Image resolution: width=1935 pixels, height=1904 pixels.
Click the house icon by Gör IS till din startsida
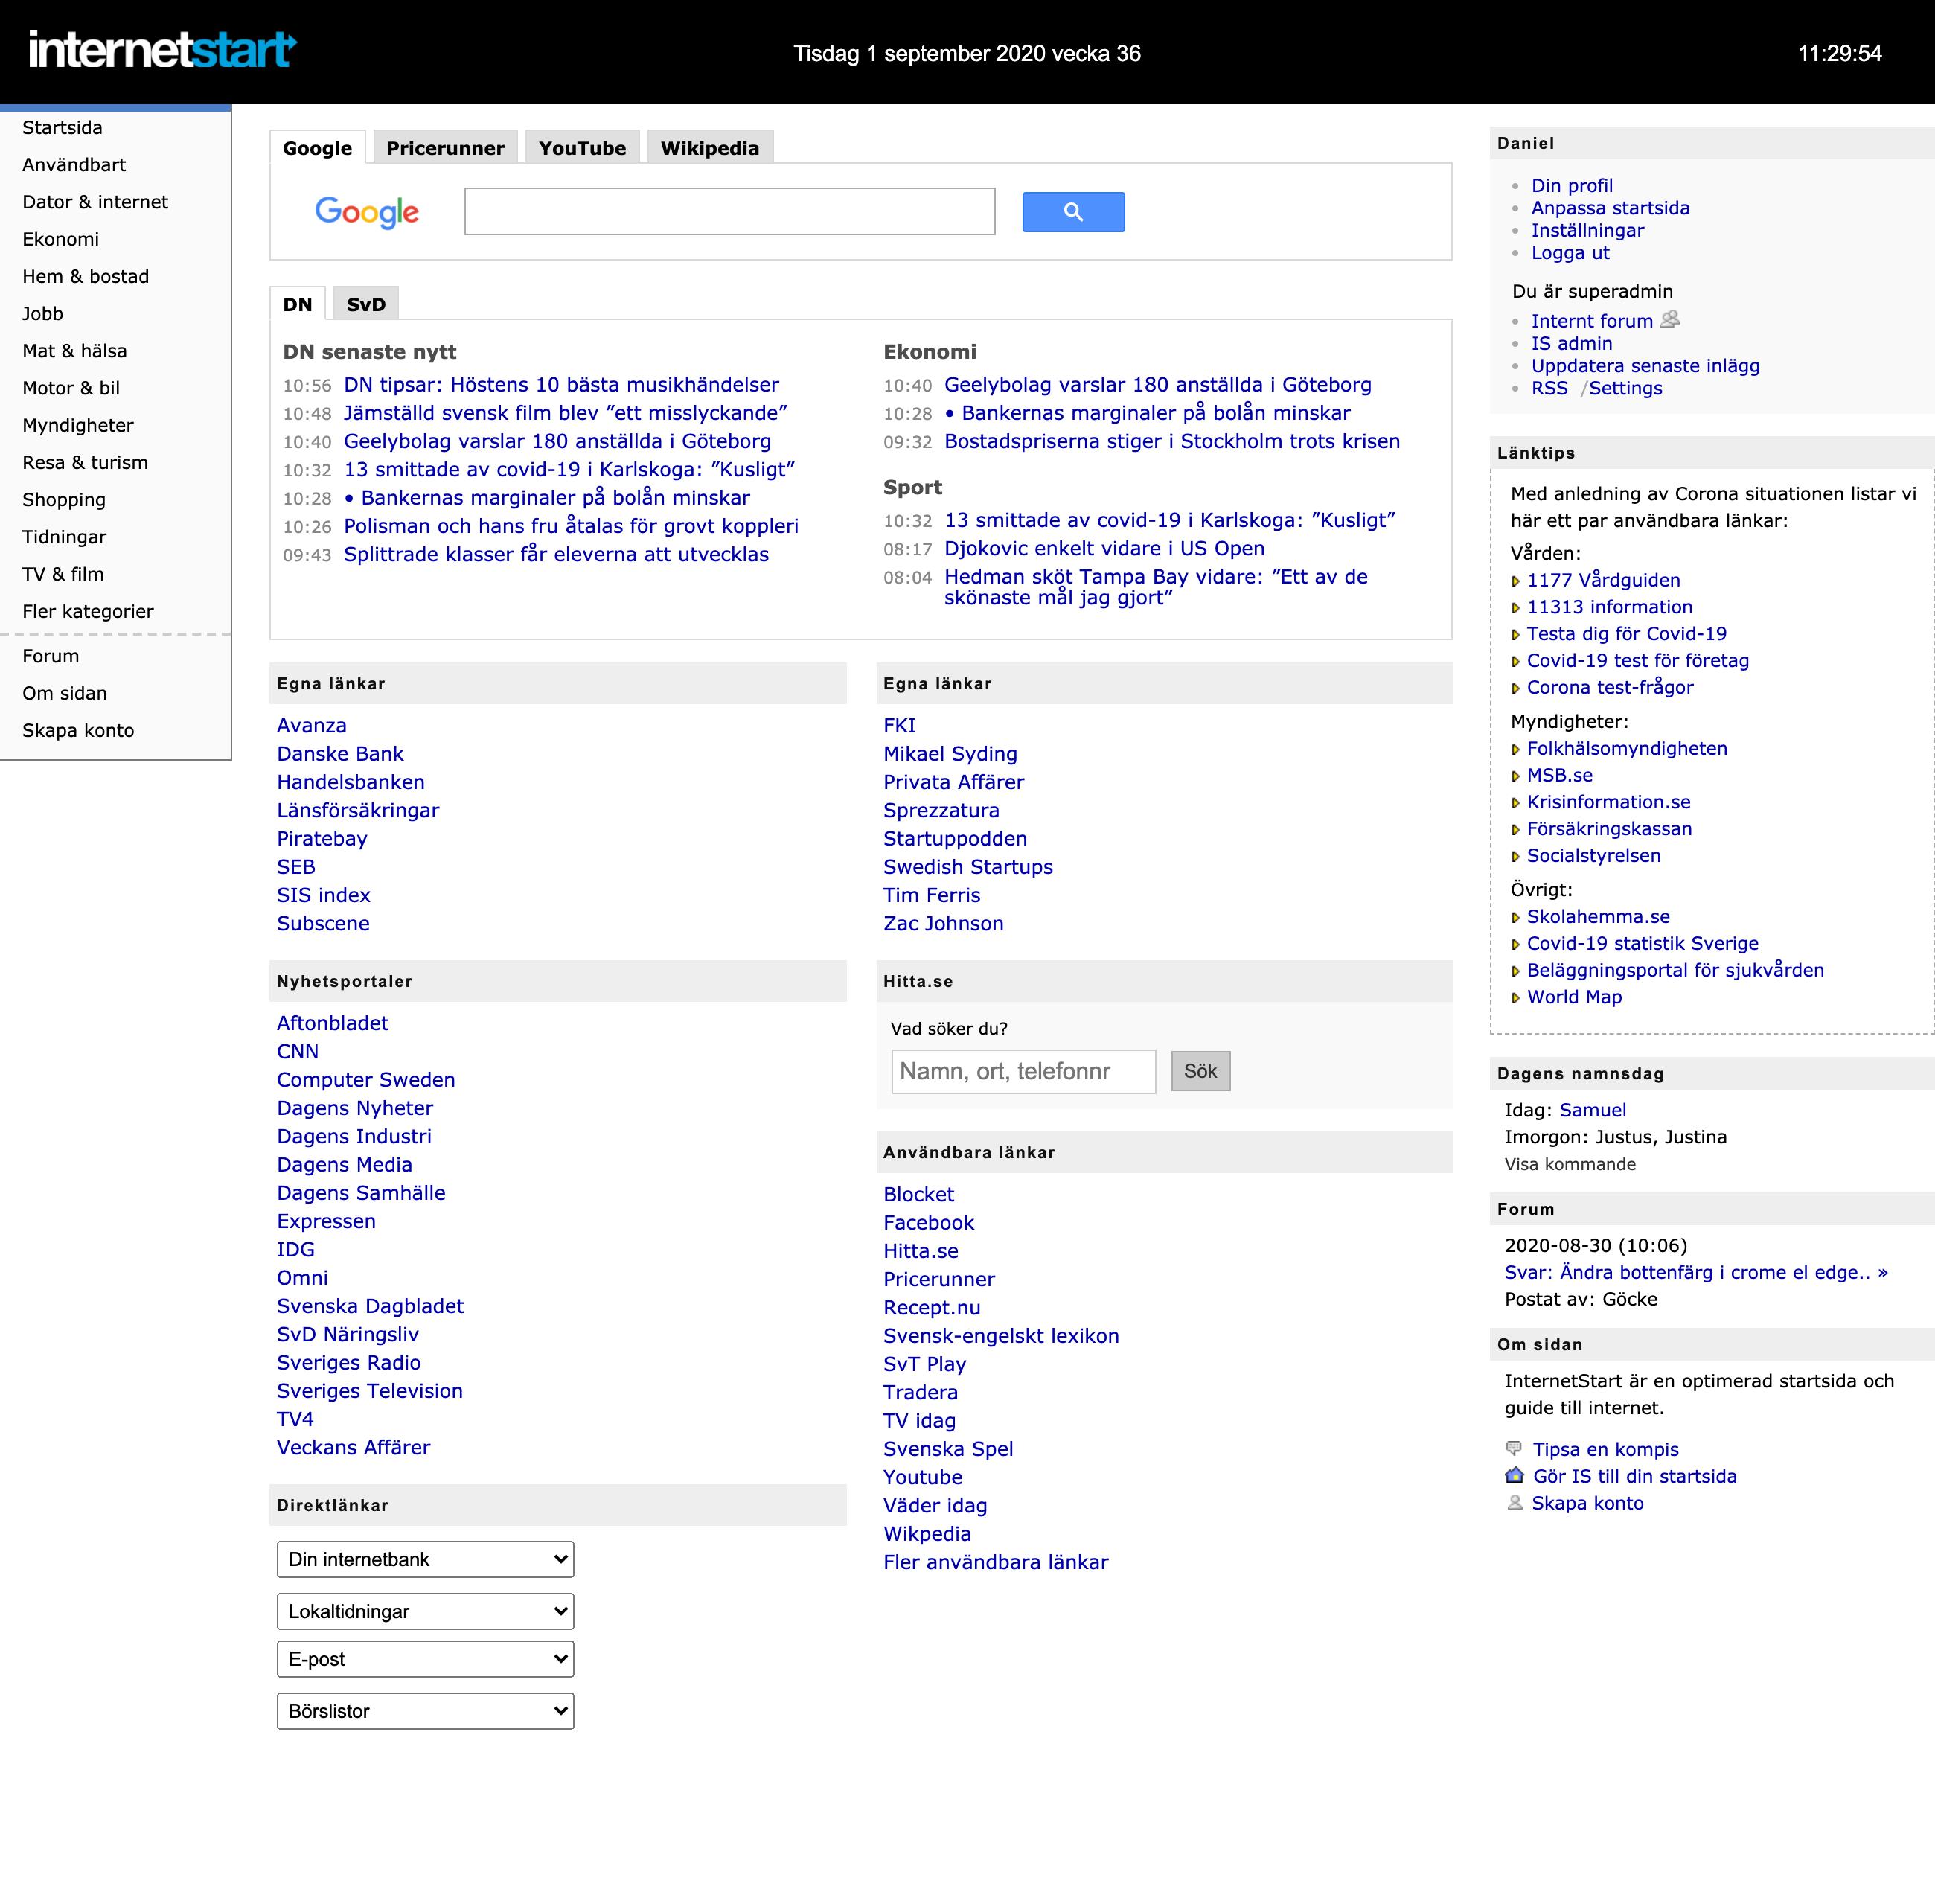pyautogui.click(x=1514, y=1475)
